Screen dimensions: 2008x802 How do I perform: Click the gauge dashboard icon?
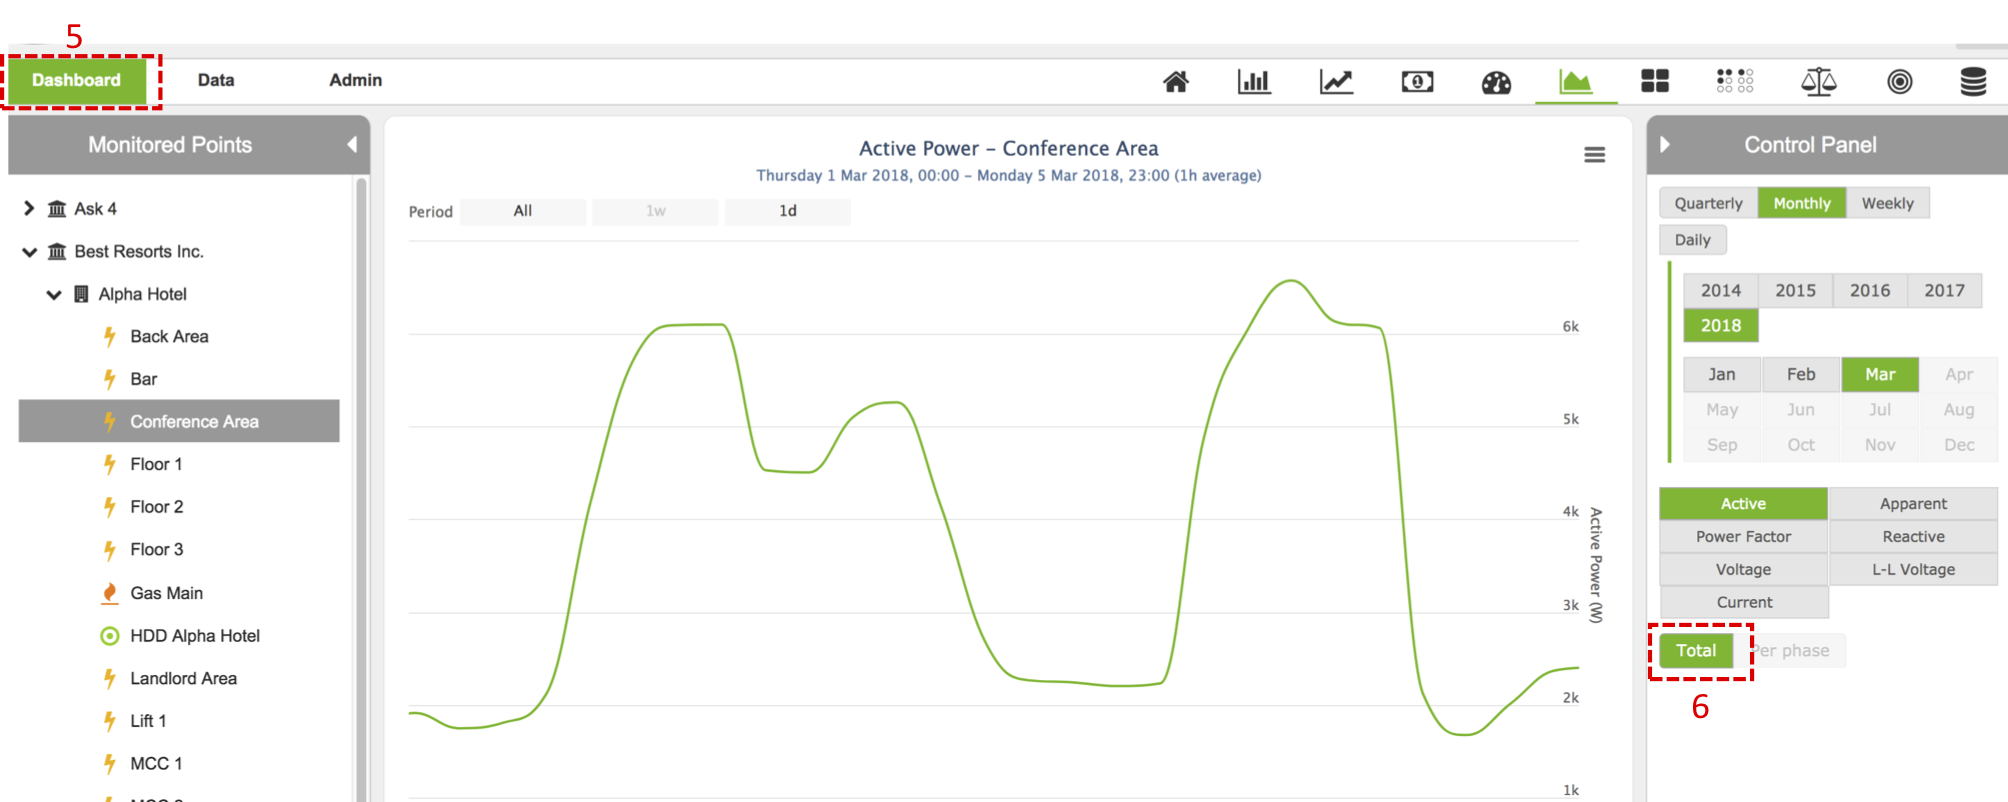[x=1496, y=82]
